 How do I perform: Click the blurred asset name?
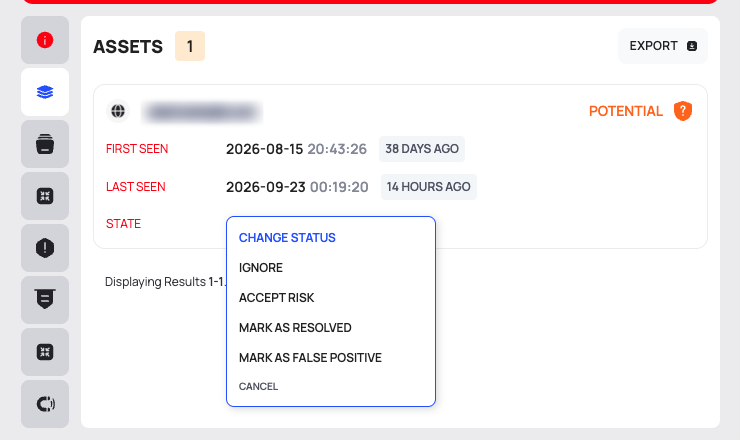click(202, 112)
